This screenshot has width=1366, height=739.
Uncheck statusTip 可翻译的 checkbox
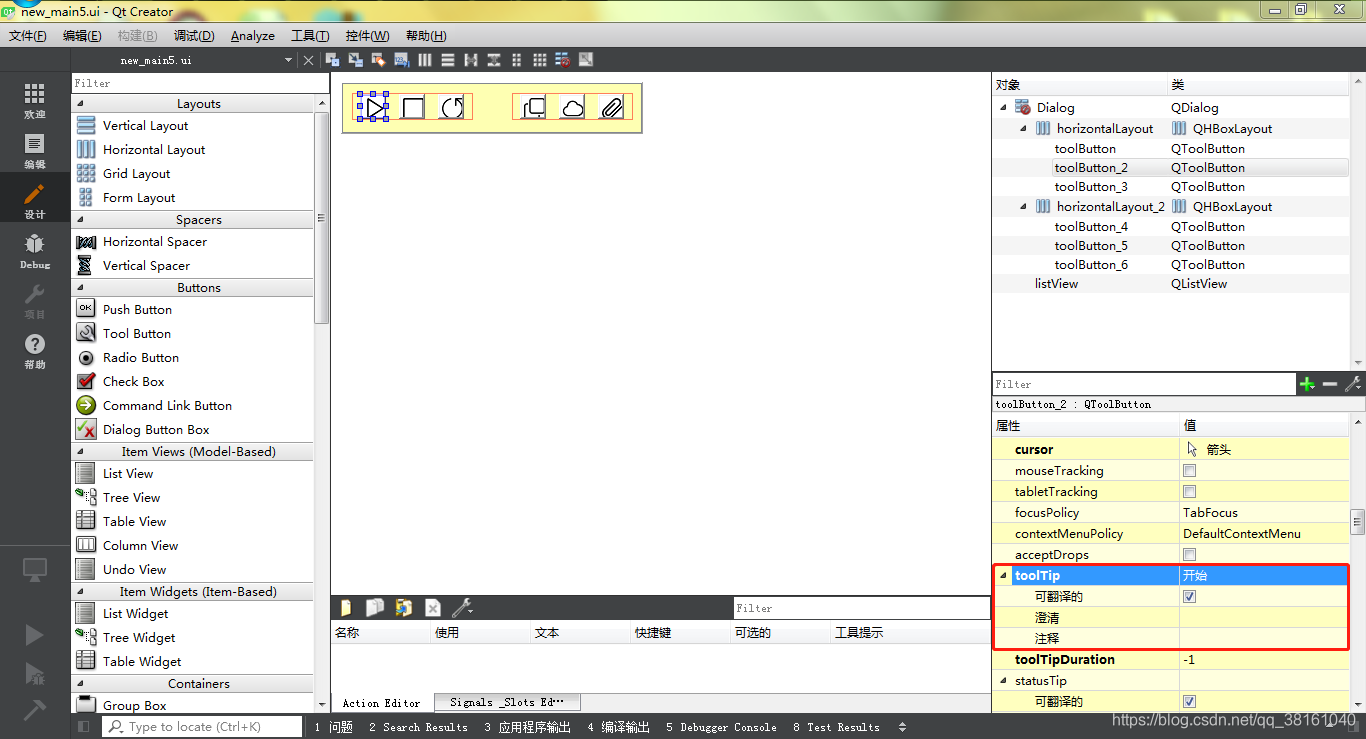click(x=1190, y=702)
